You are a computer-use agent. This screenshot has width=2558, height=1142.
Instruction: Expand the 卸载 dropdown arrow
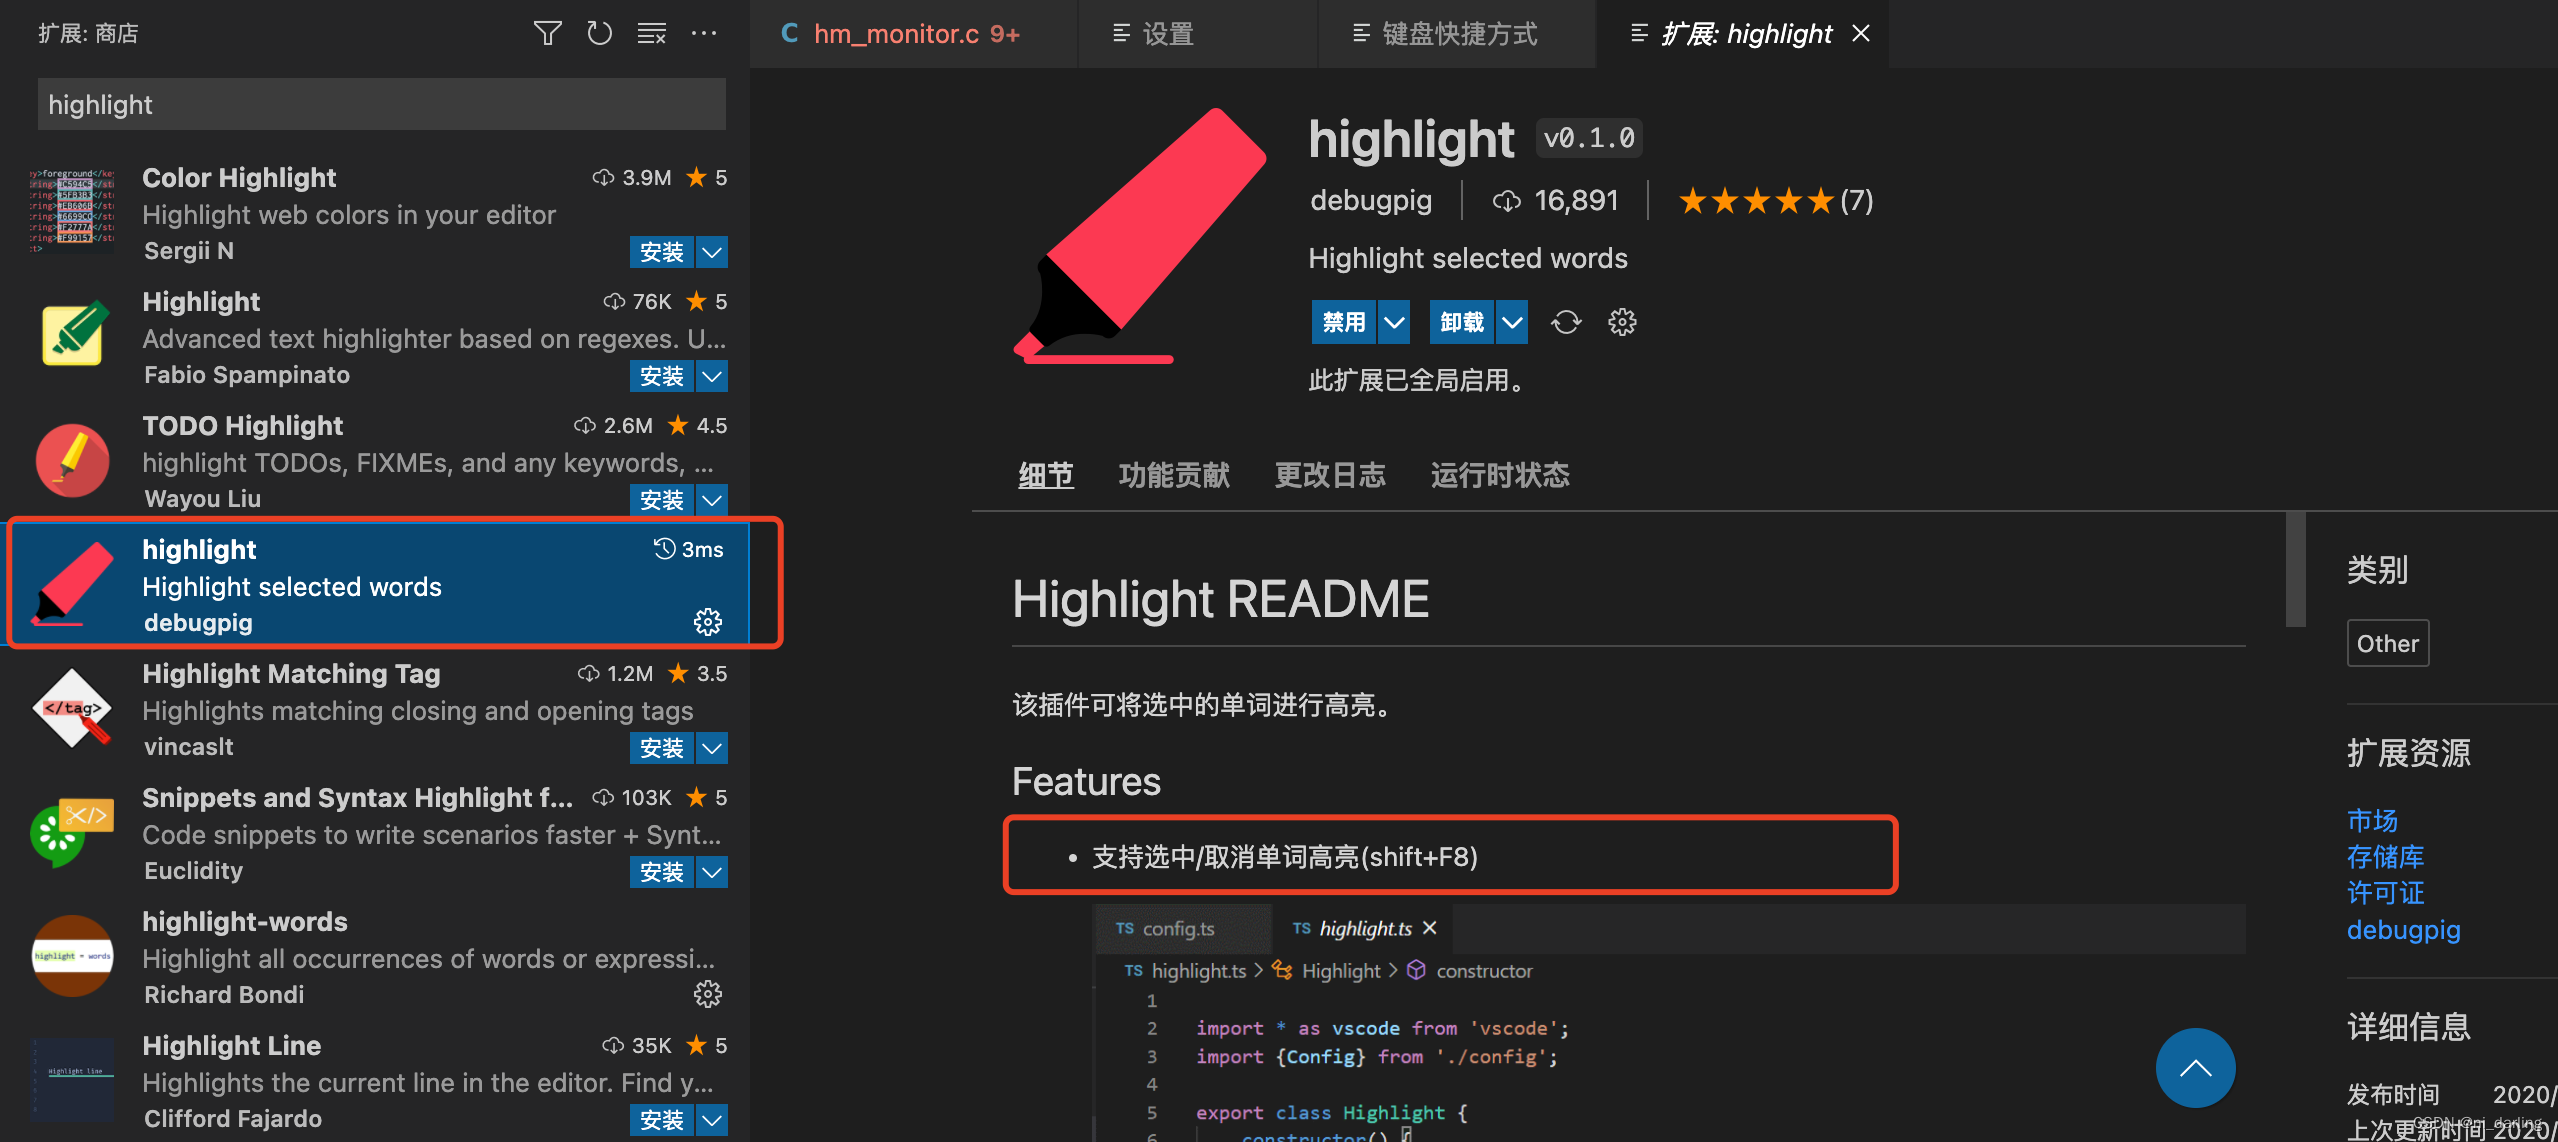coord(1512,322)
